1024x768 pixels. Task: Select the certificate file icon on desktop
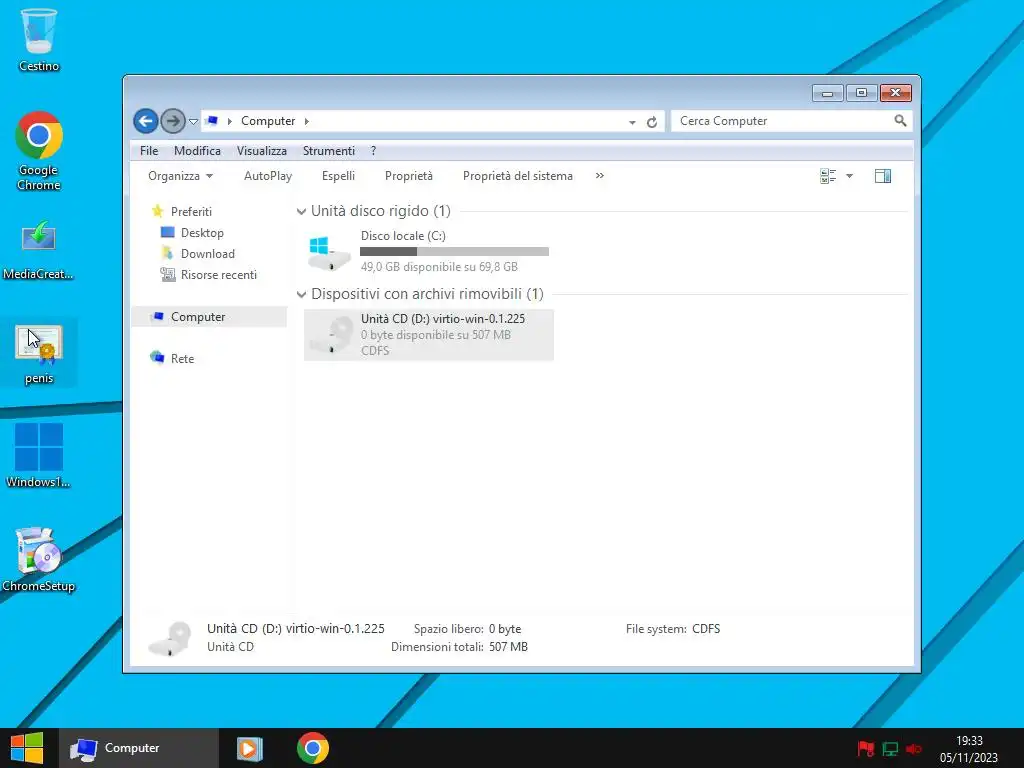[39, 353]
